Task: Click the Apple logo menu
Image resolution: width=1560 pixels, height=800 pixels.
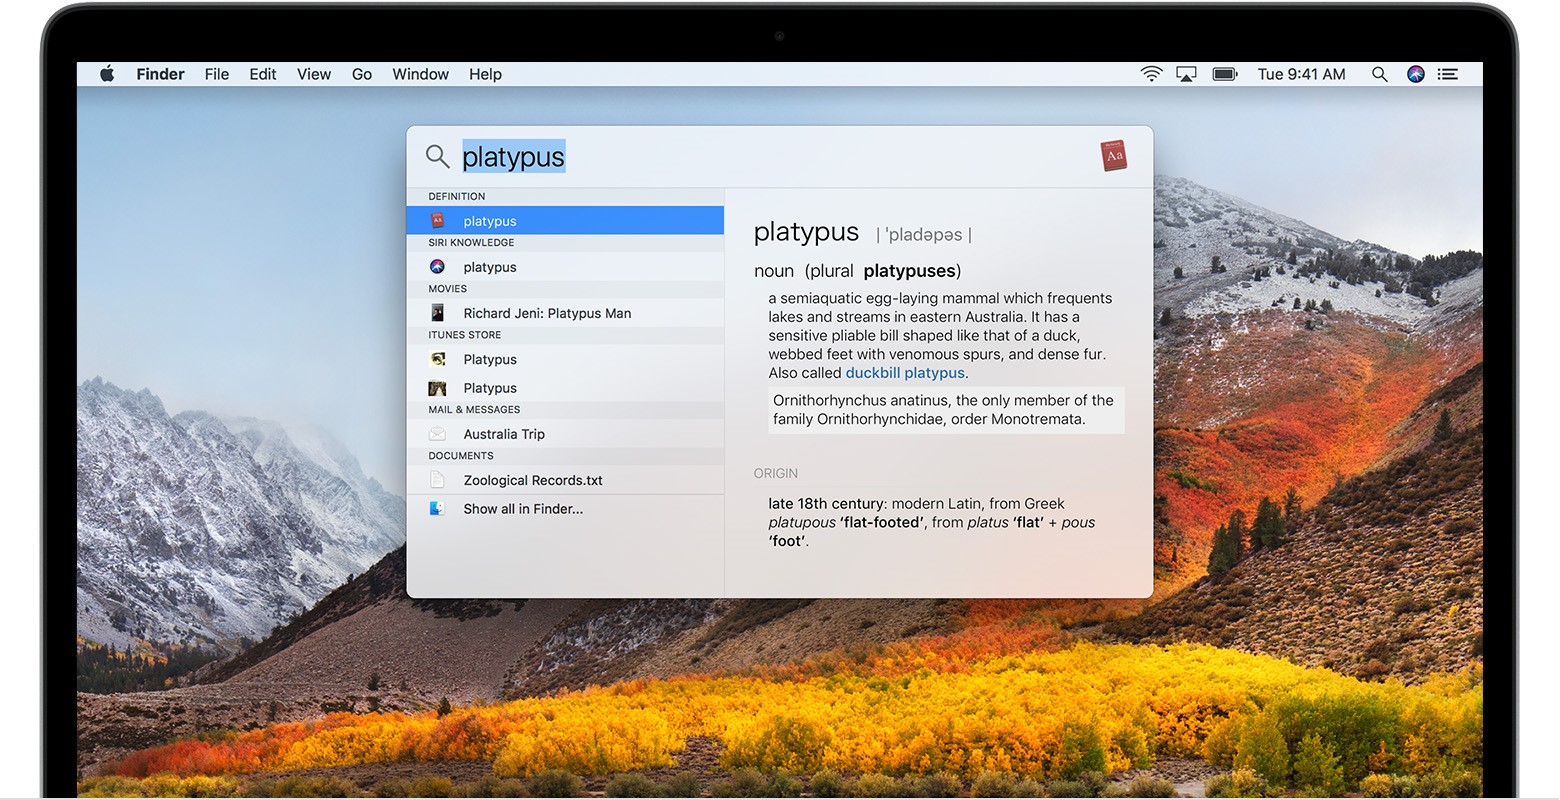Action: [x=107, y=74]
